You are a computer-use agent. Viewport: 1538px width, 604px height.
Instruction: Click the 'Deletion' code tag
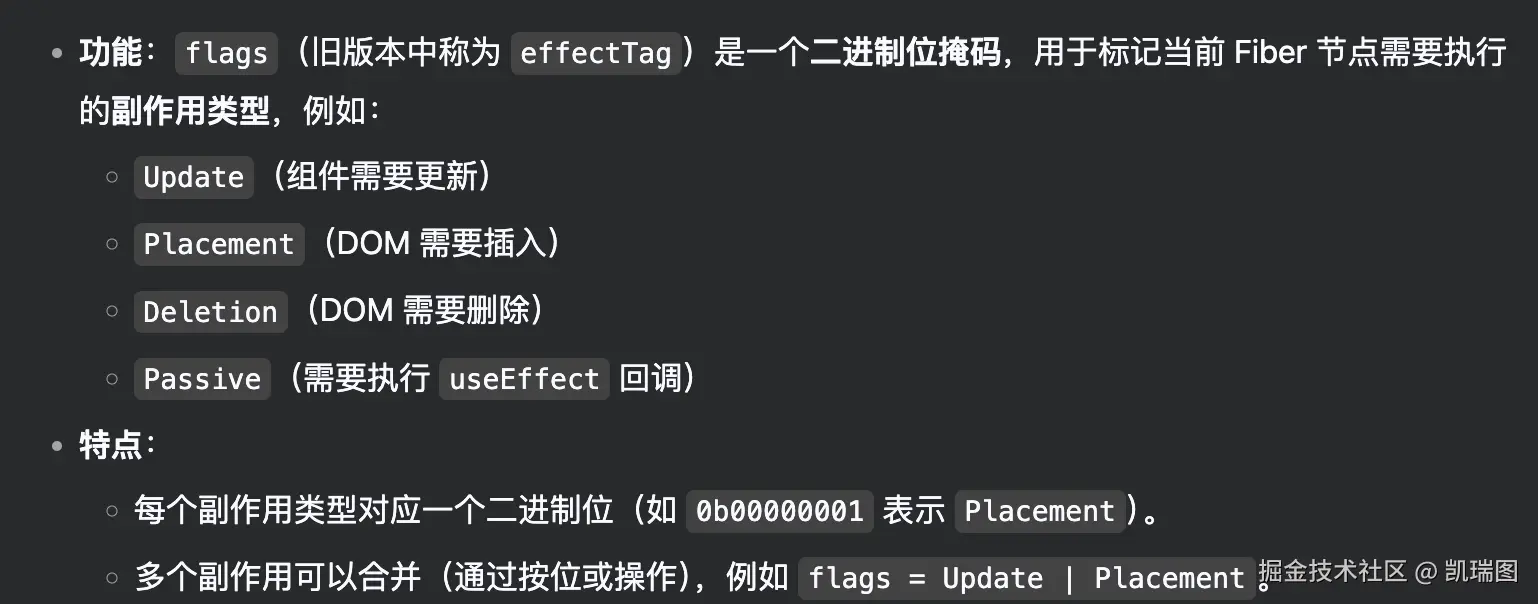(210, 312)
